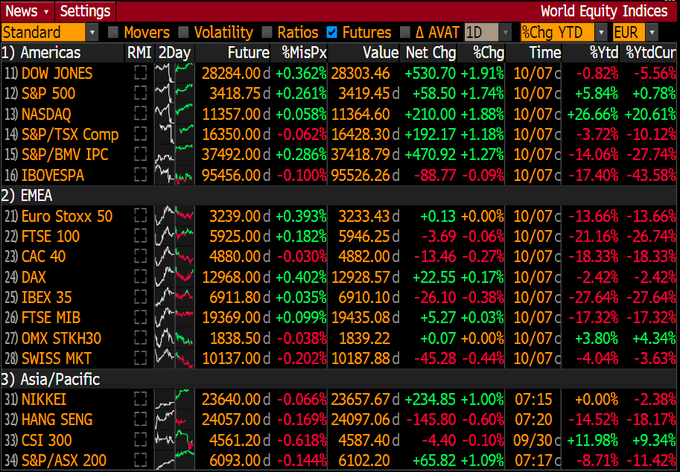
Task: Open the News dropdown menu
Action: [x=27, y=11]
